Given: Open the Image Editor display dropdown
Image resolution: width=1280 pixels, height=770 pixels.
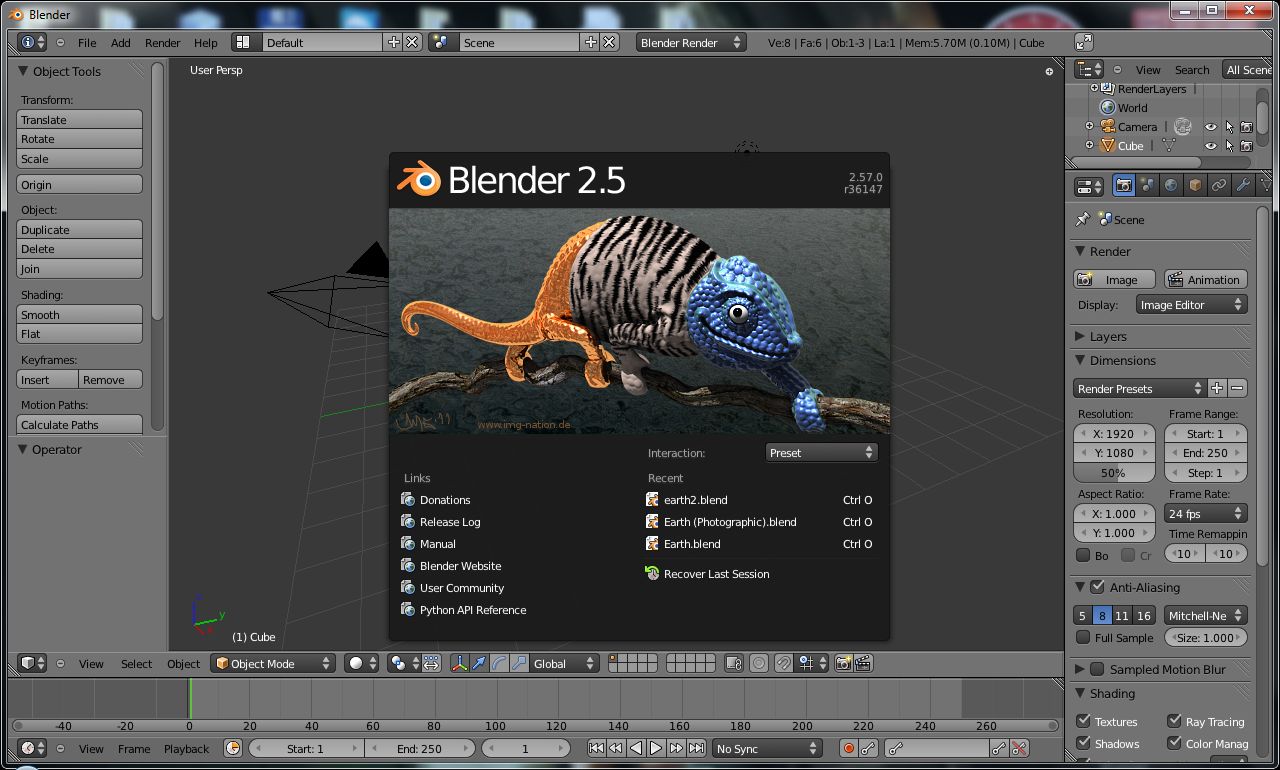Looking at the screenshot, I should click(1192, 305).
